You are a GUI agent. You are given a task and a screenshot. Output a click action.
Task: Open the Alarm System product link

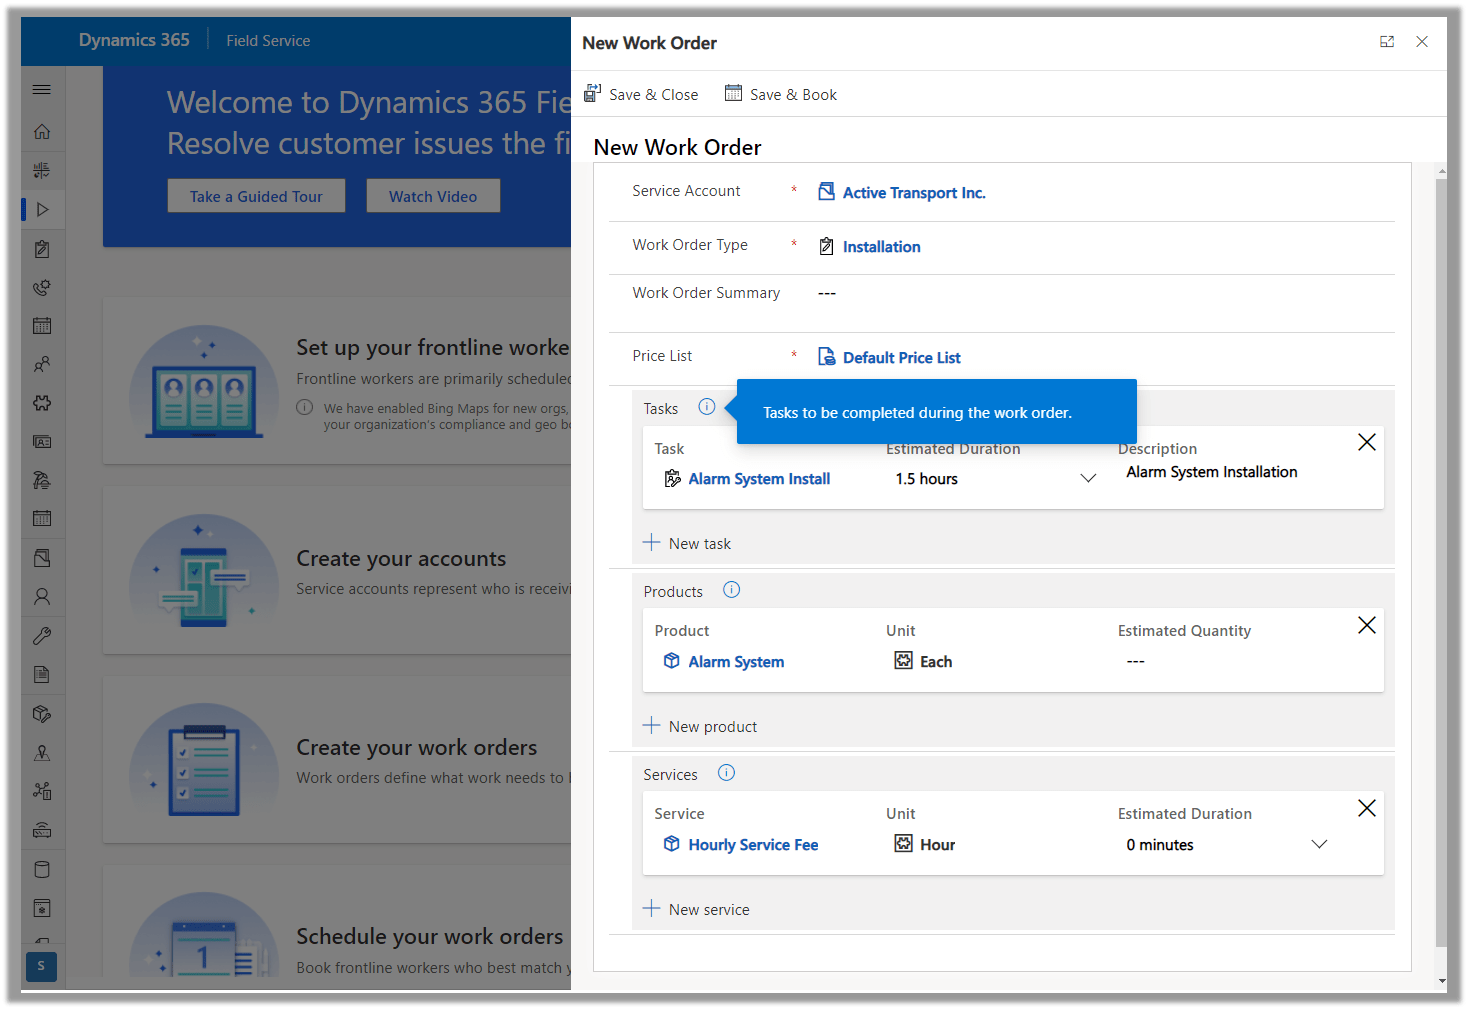(x=736, y=662)
